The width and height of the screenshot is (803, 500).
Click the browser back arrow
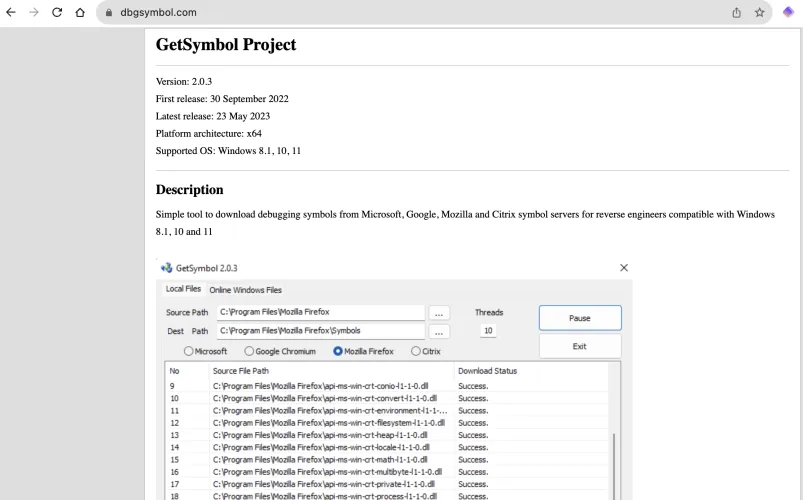(11, 12)
